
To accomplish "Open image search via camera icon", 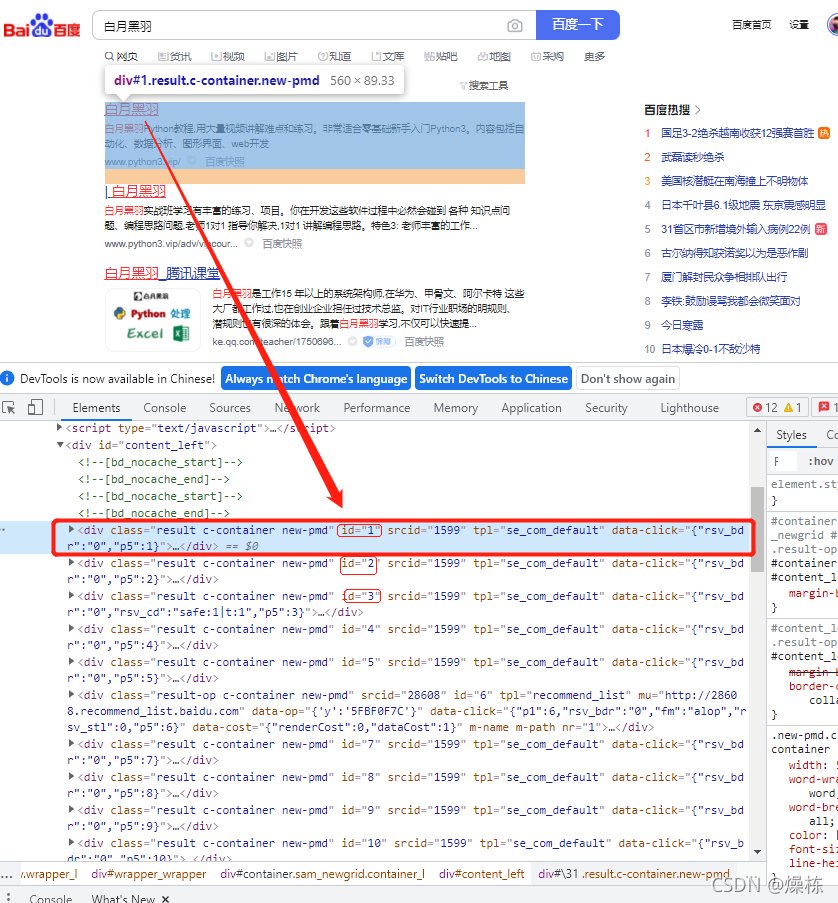I will tap(515, 26).
